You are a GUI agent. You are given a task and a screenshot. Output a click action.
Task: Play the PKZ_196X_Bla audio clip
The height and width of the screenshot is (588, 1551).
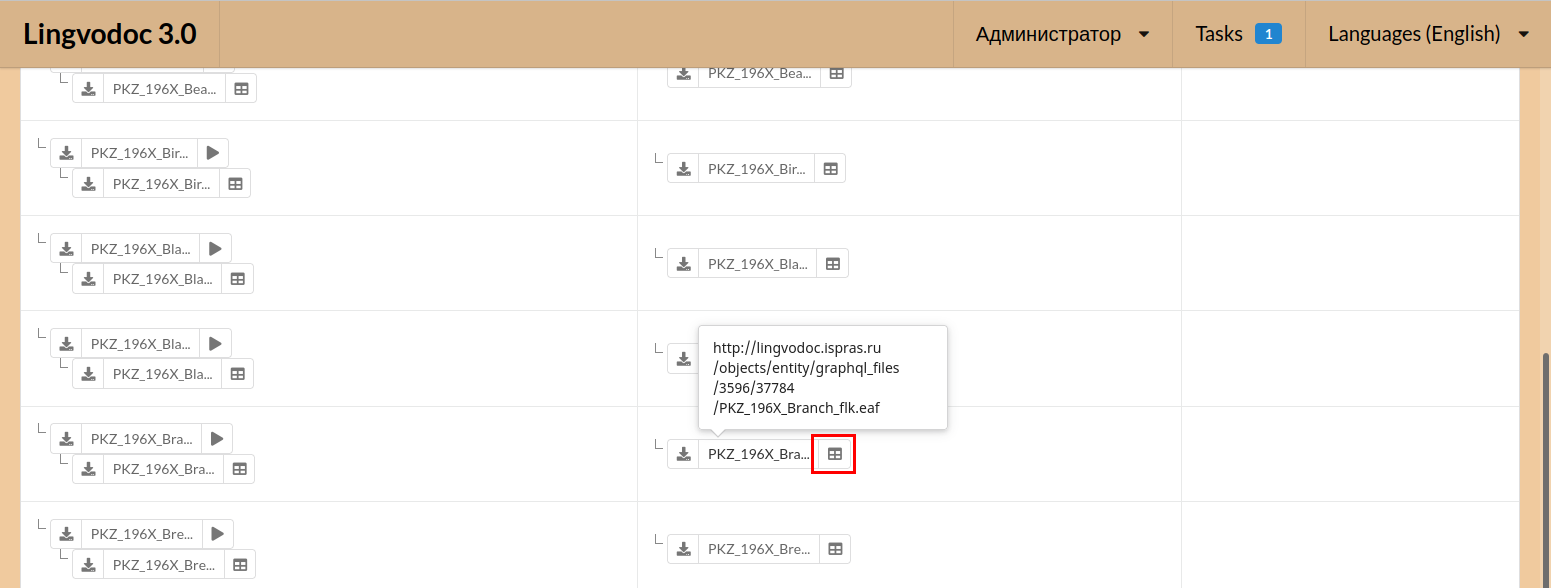pyautogui.click(x=214, y=248)
